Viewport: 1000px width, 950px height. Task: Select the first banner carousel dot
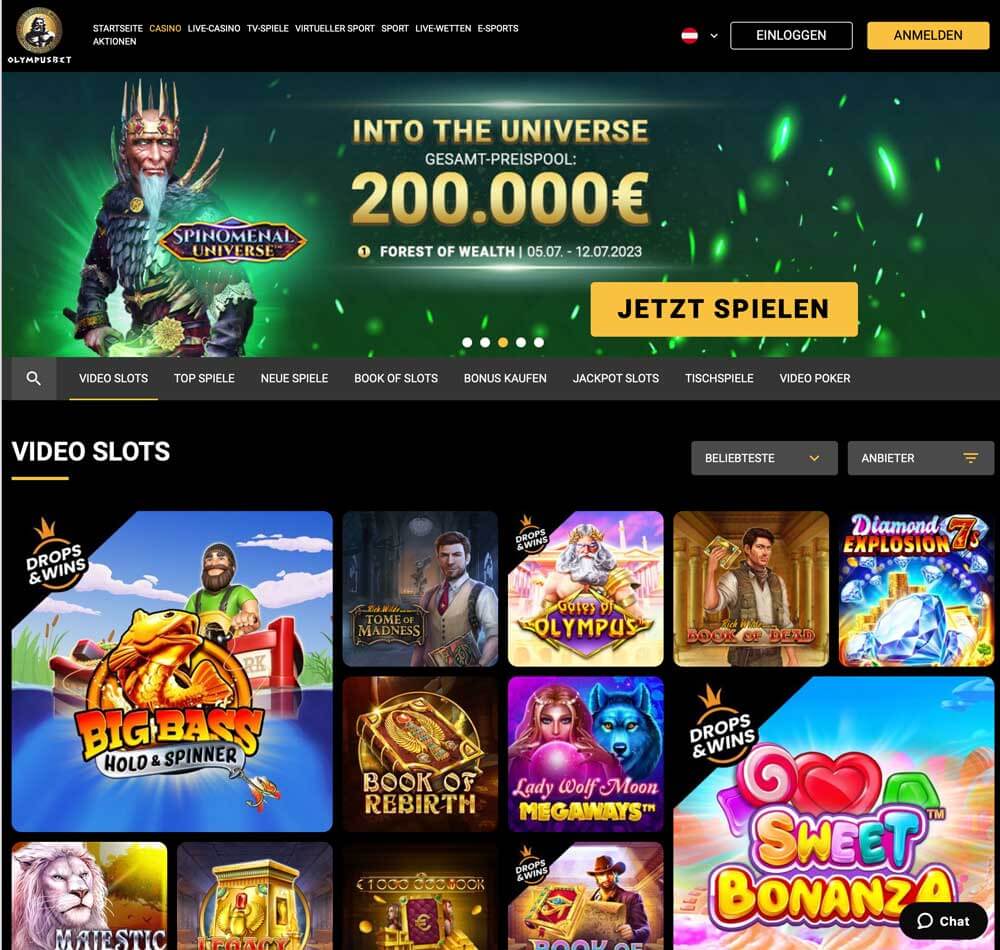[x=467, y=342]
